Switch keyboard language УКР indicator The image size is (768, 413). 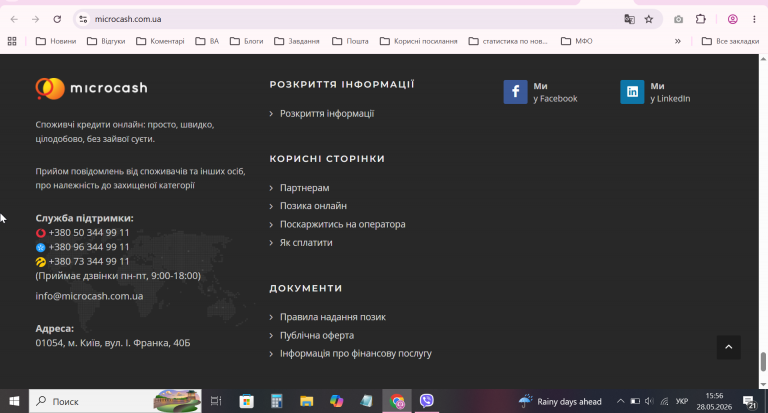682,401
